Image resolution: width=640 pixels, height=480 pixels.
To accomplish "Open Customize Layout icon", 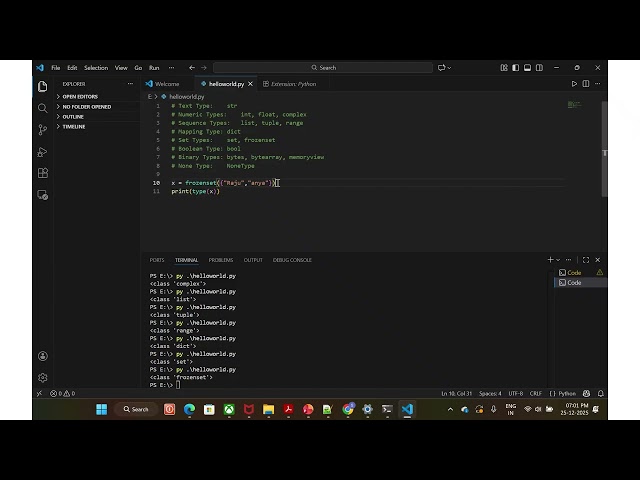I will (x=504, y=68).
